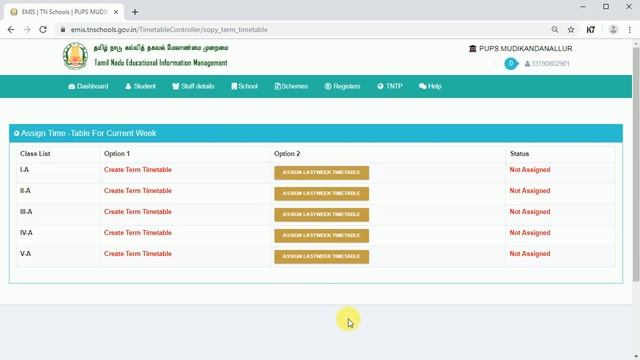Click the Tamil Nadu government emblem logo
Viewport: 640px width, 360px height.
point(75,56)
